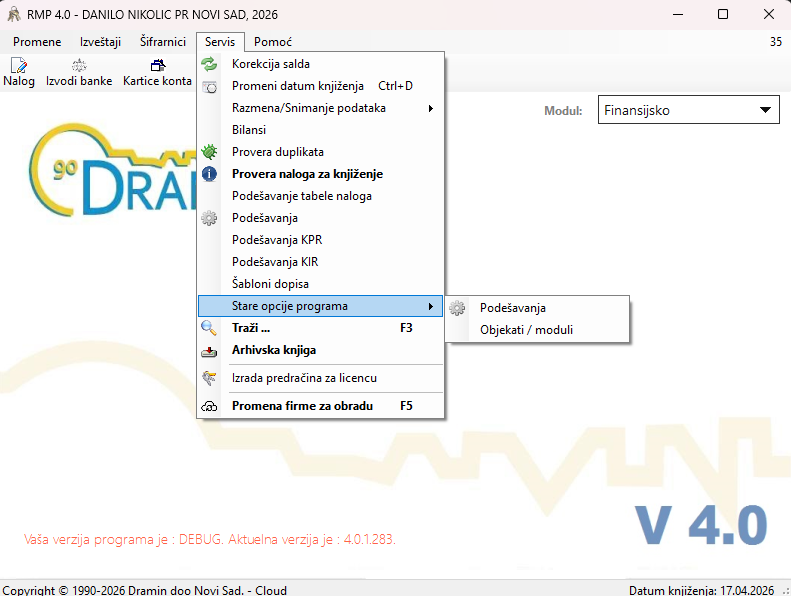Open Podešavanja KIR

320,262
